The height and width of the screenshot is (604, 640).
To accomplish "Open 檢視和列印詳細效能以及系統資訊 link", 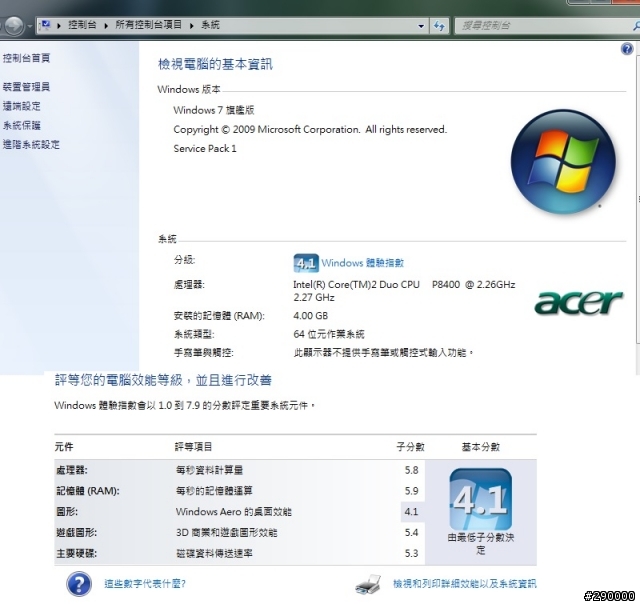I will click(464, 584).
